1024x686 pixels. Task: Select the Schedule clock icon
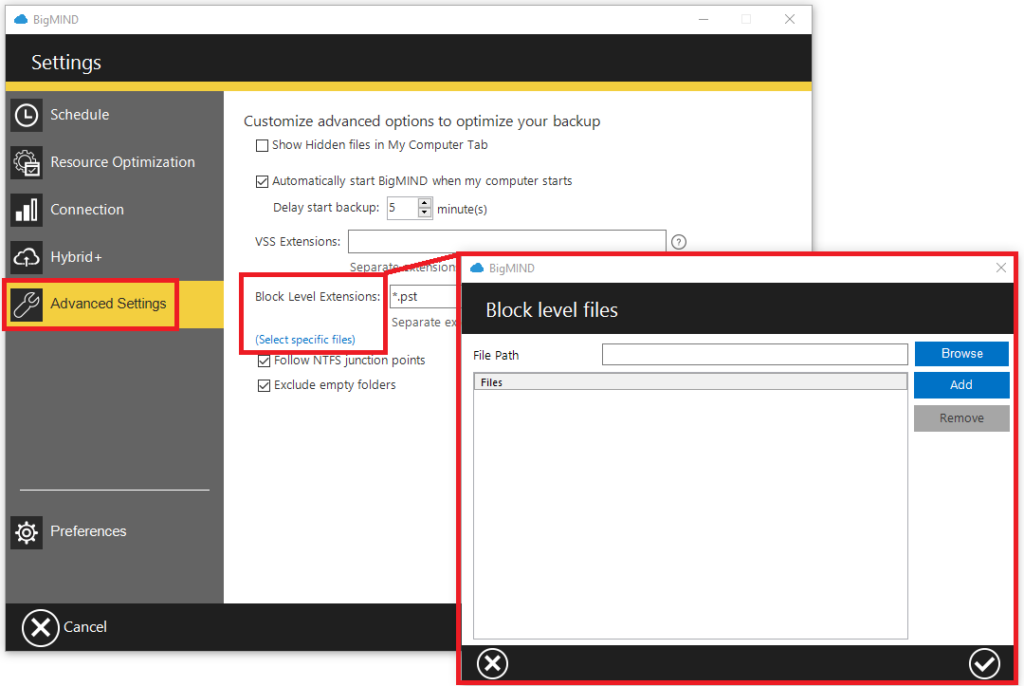tap(27, 116)
